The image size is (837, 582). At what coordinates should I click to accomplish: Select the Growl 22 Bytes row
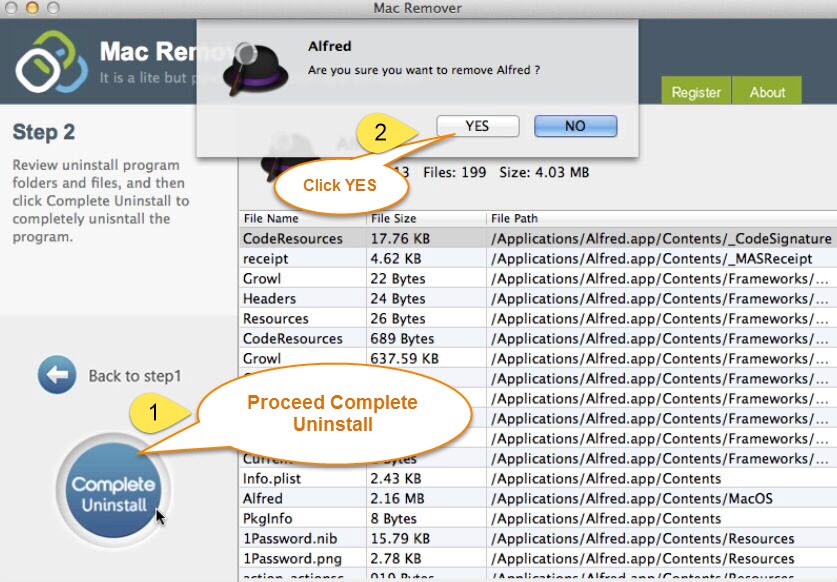click(538, 278)
